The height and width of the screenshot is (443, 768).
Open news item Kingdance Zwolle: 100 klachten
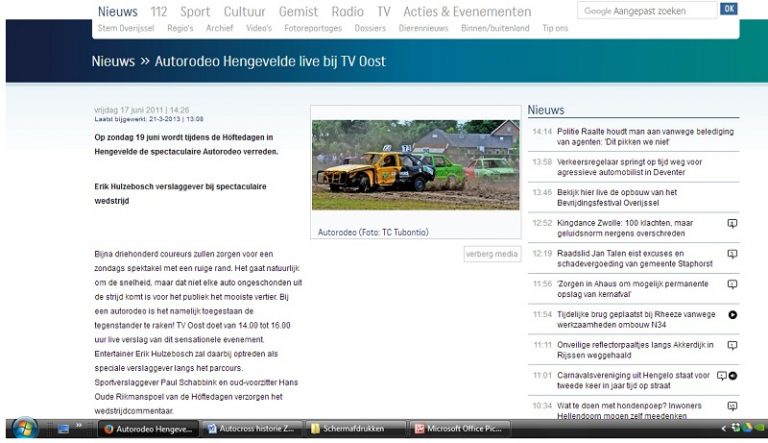pyautogui.click(x=625, y=228)
